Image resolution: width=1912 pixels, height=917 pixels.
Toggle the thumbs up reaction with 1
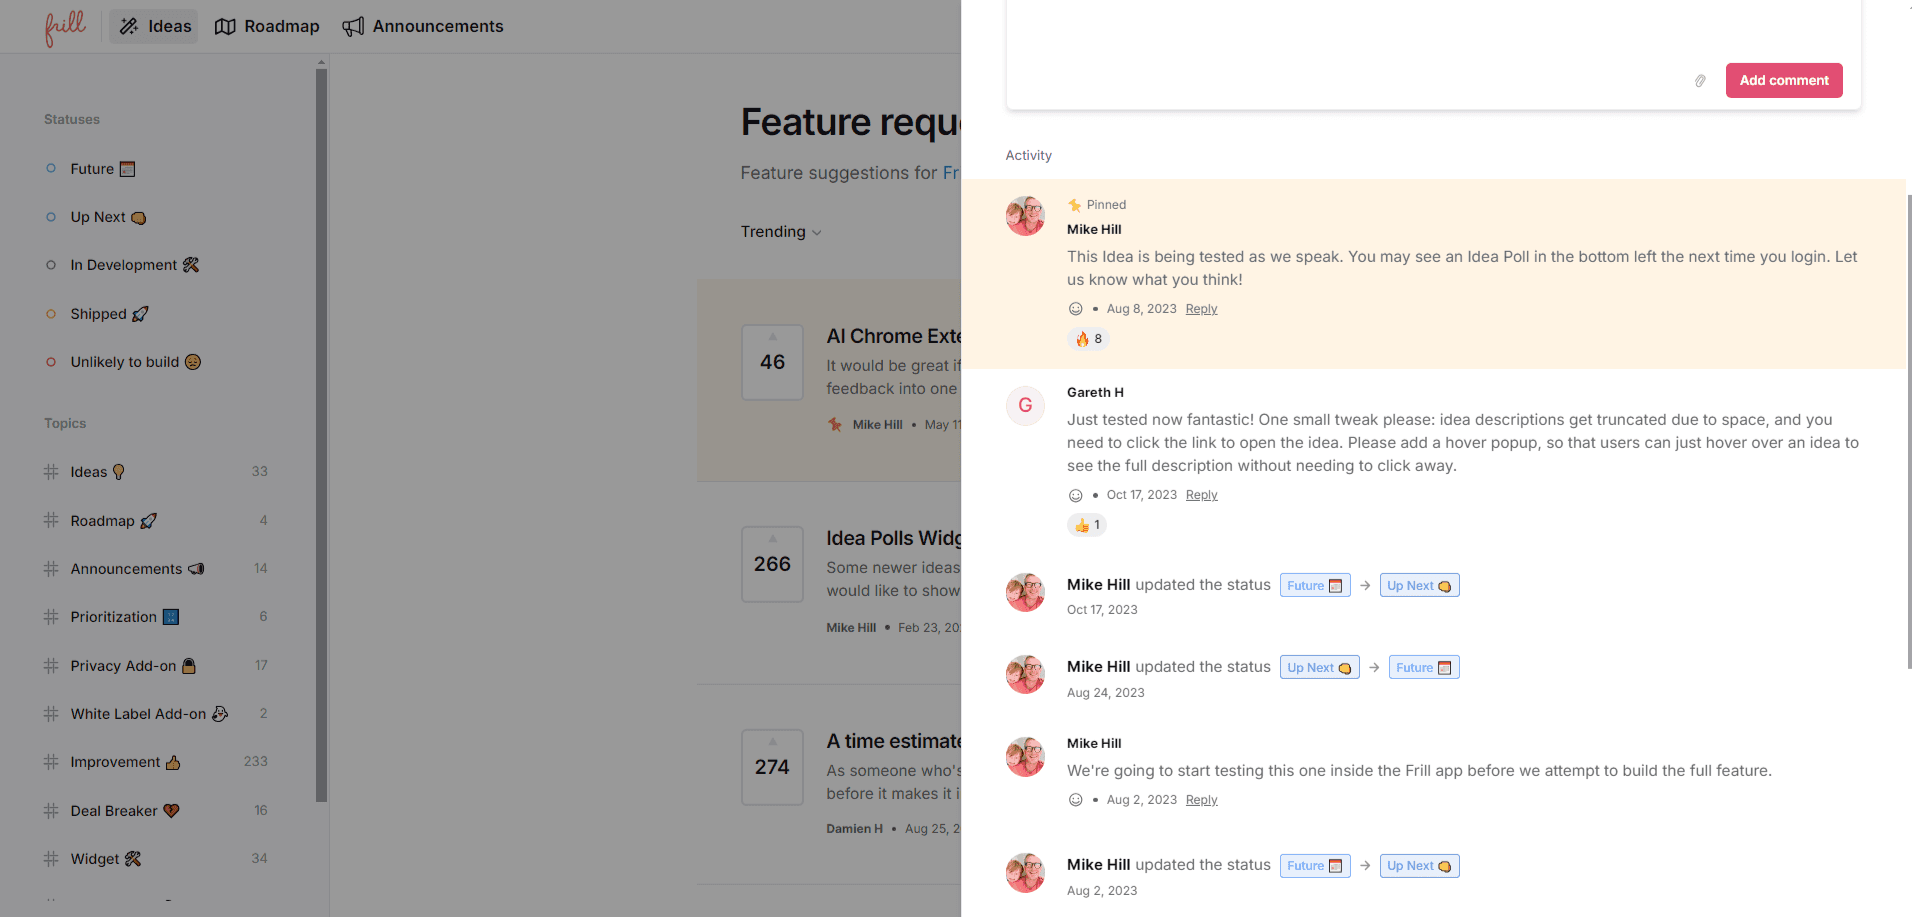coord(1087,525)
